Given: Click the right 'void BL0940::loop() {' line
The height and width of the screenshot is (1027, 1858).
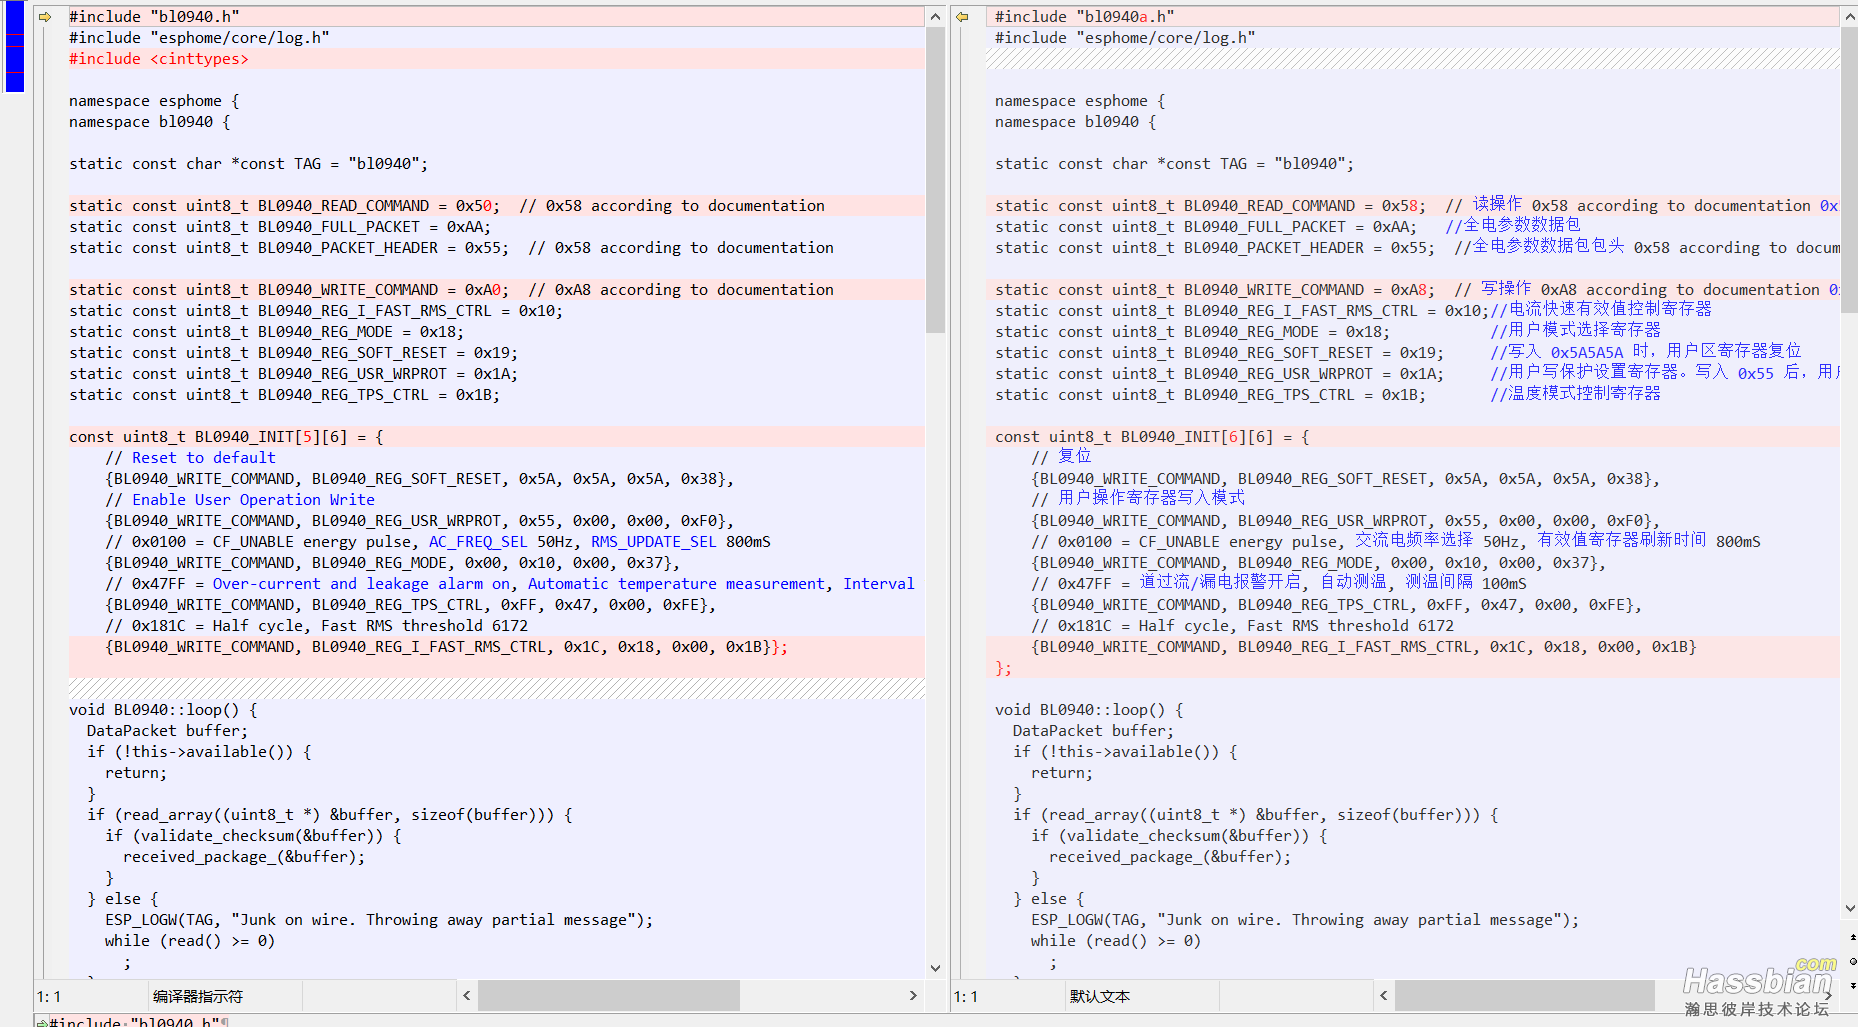Looking at the screenshot, I should click(x=1089, y=709).
